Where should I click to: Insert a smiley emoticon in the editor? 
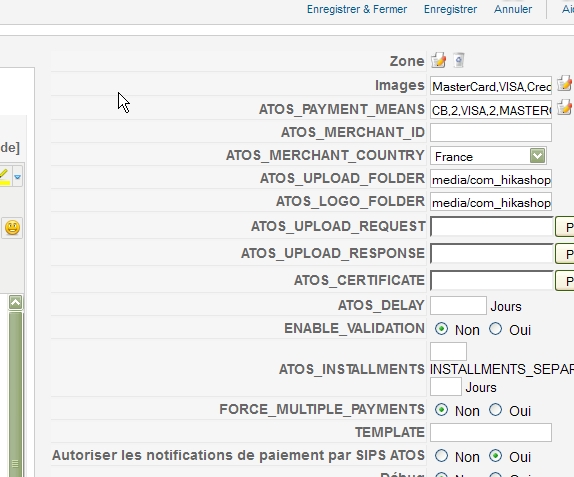pyautogui.click(x=12, y=228)
